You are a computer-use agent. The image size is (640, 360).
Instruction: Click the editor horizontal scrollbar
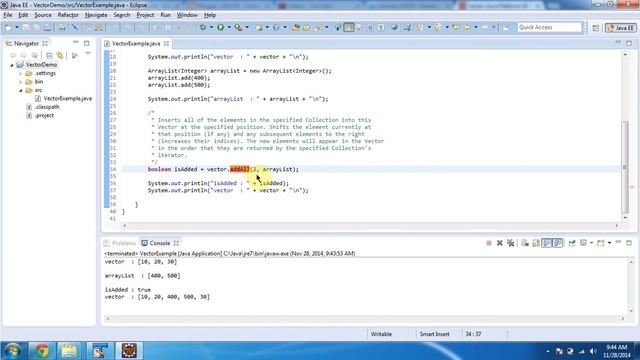click(370, 225)
